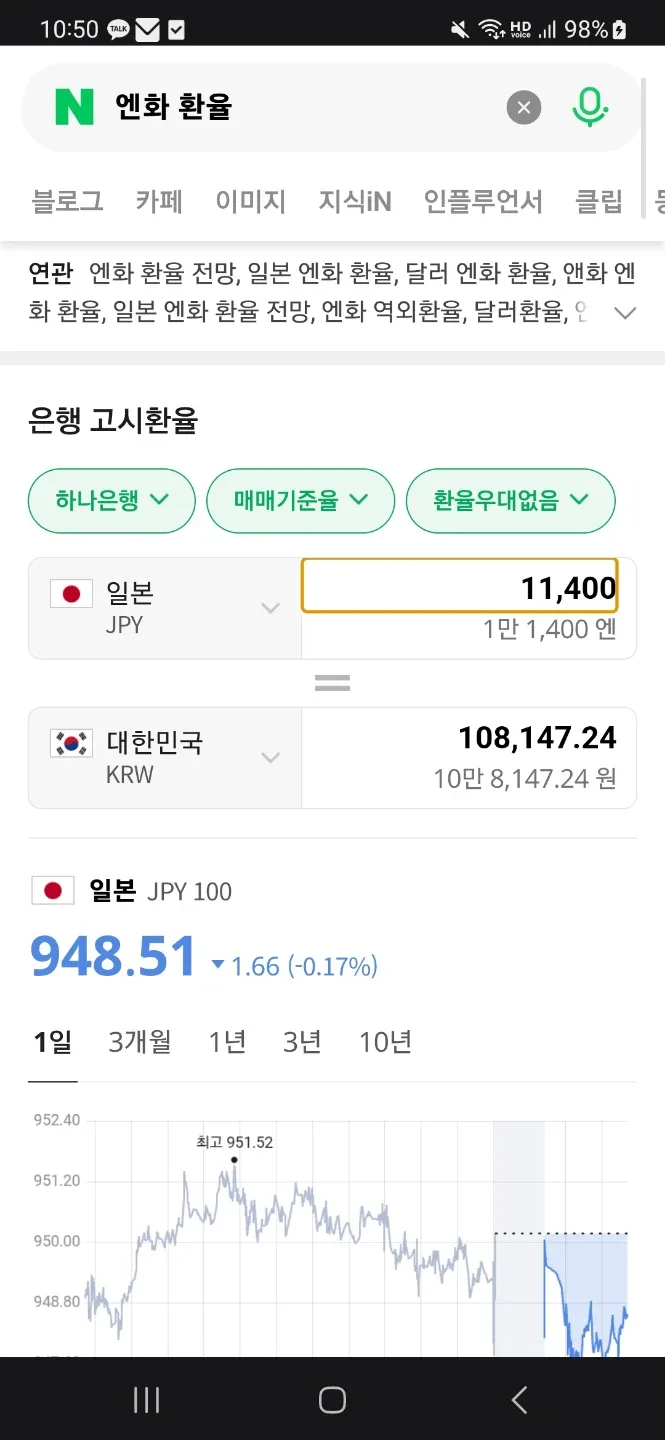Switch to the 블로그 tab

click(68, 202)
